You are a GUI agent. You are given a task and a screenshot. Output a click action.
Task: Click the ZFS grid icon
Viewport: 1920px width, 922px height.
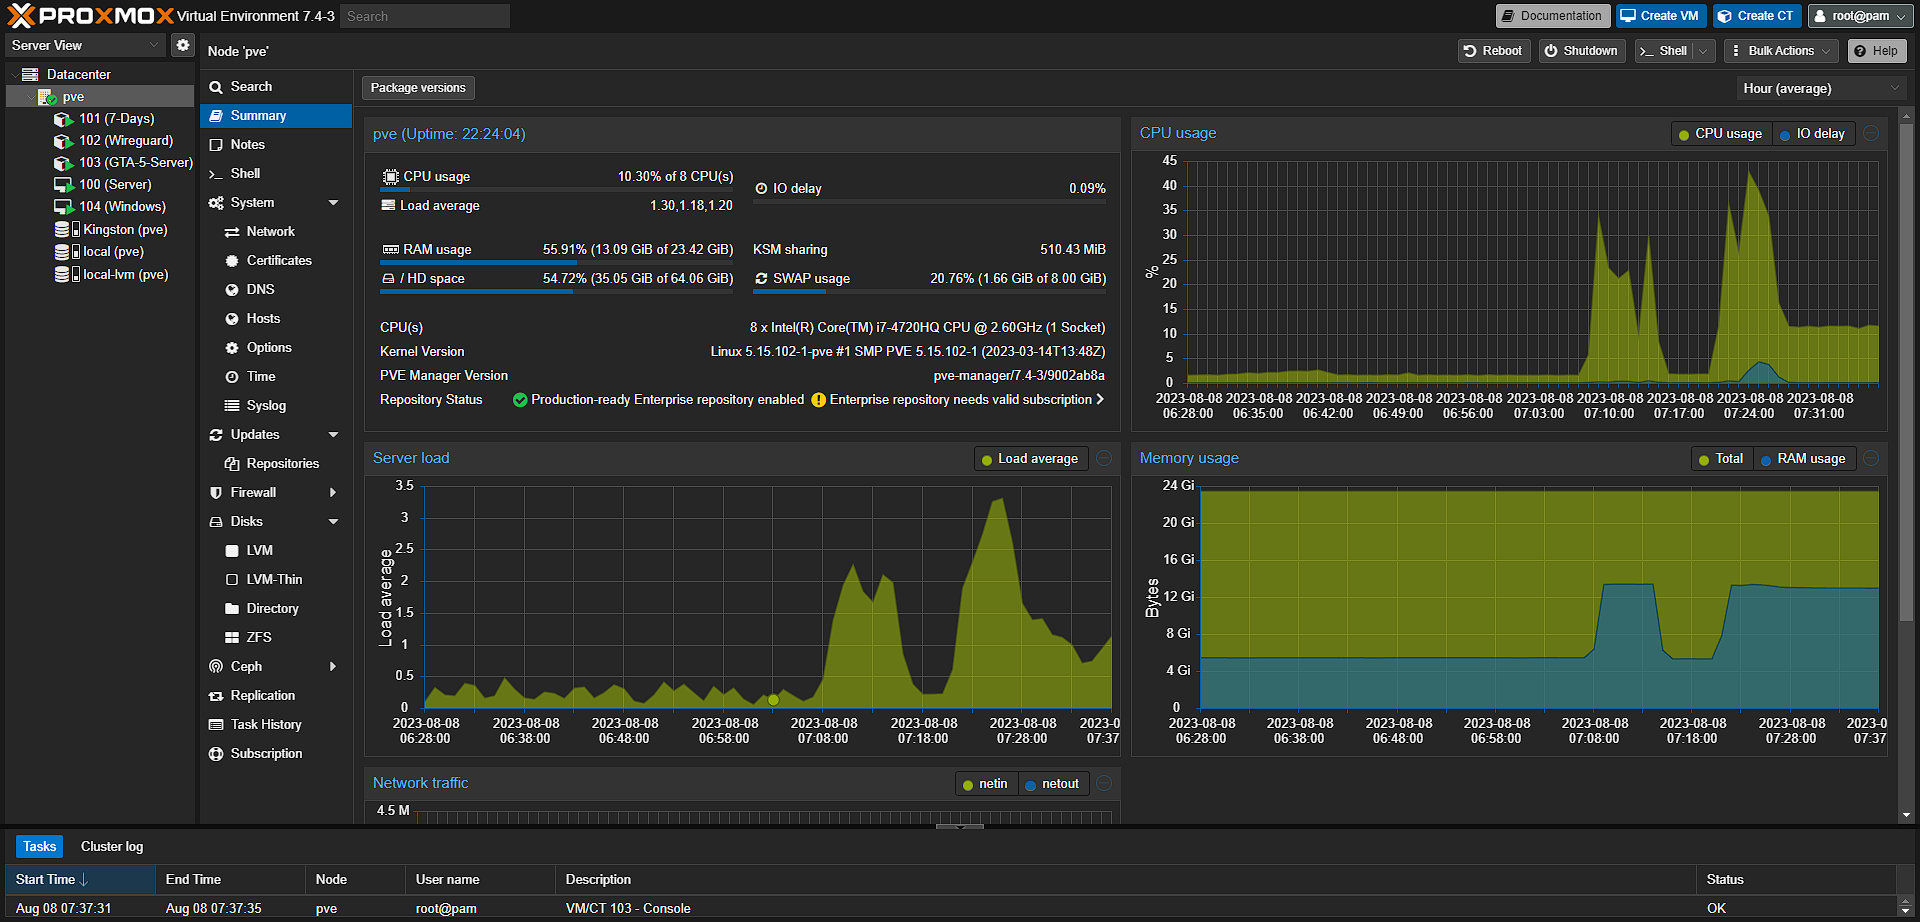[231, 638]
